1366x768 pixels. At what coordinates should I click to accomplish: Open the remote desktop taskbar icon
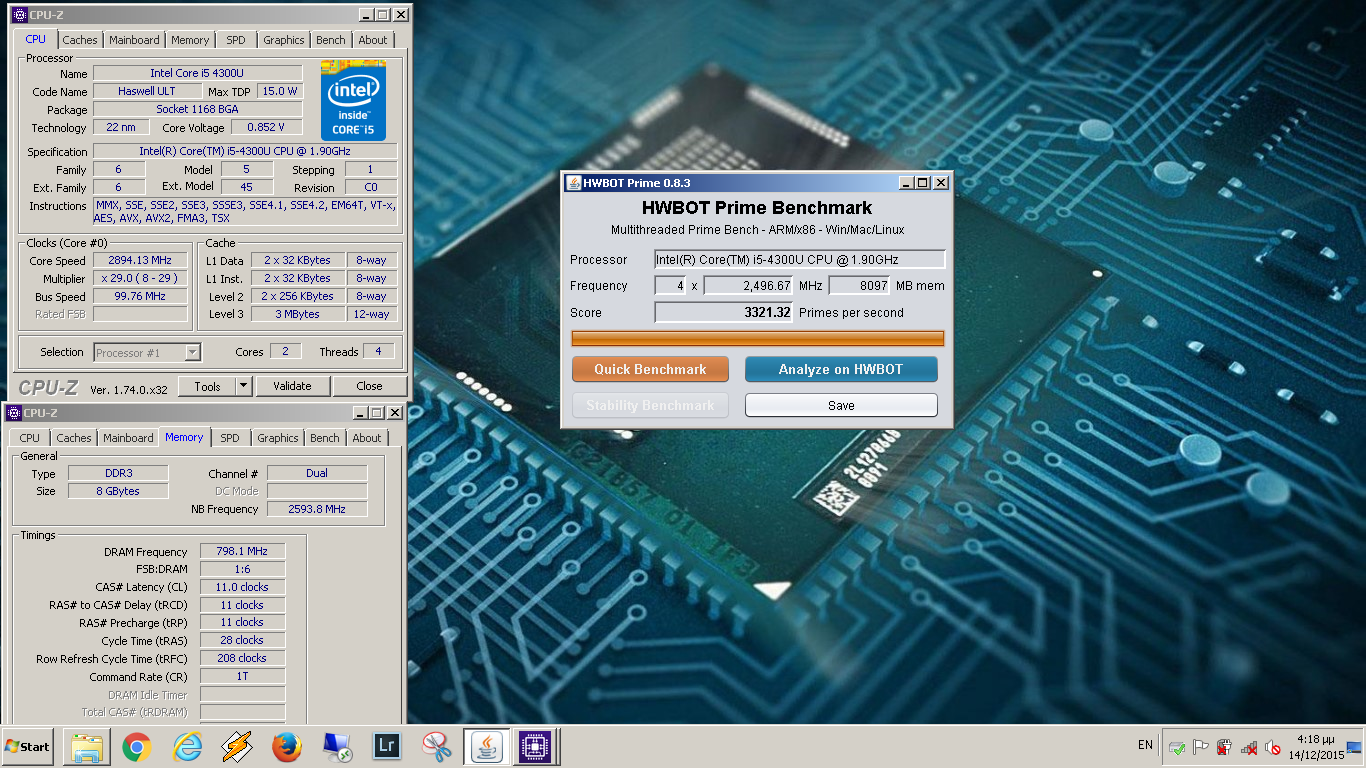point(337,747)
